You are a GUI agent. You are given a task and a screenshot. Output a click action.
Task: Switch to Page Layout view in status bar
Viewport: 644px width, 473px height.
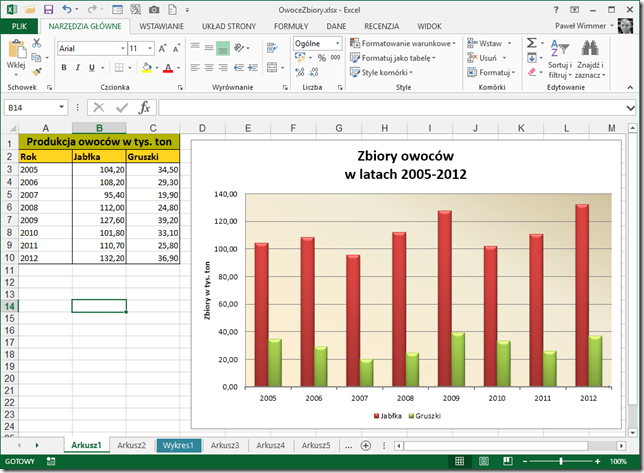click(x=484, y=462)
